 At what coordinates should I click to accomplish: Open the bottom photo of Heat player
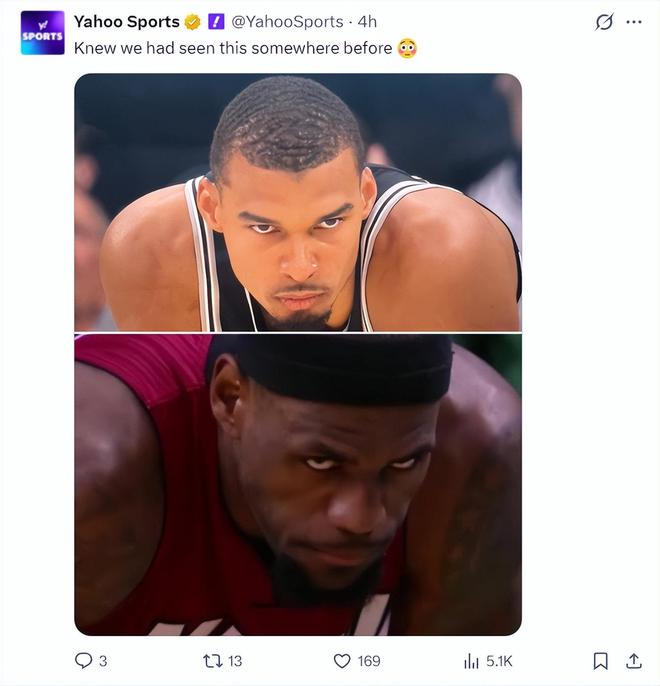298,485
